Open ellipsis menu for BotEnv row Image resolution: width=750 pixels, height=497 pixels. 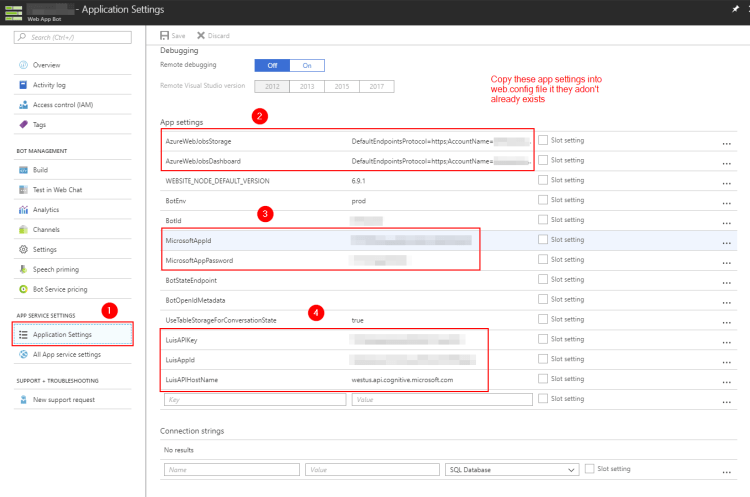pos(727,202)
